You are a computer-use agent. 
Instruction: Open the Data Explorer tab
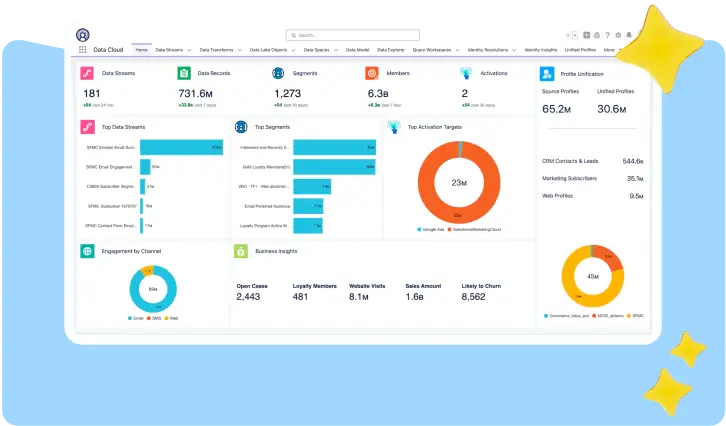pos(391,50)
